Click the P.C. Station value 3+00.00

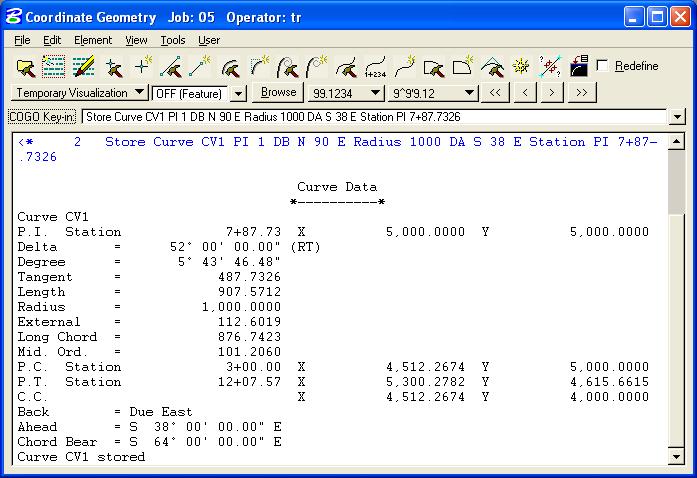pyautogui.click(x=253, y=367)
